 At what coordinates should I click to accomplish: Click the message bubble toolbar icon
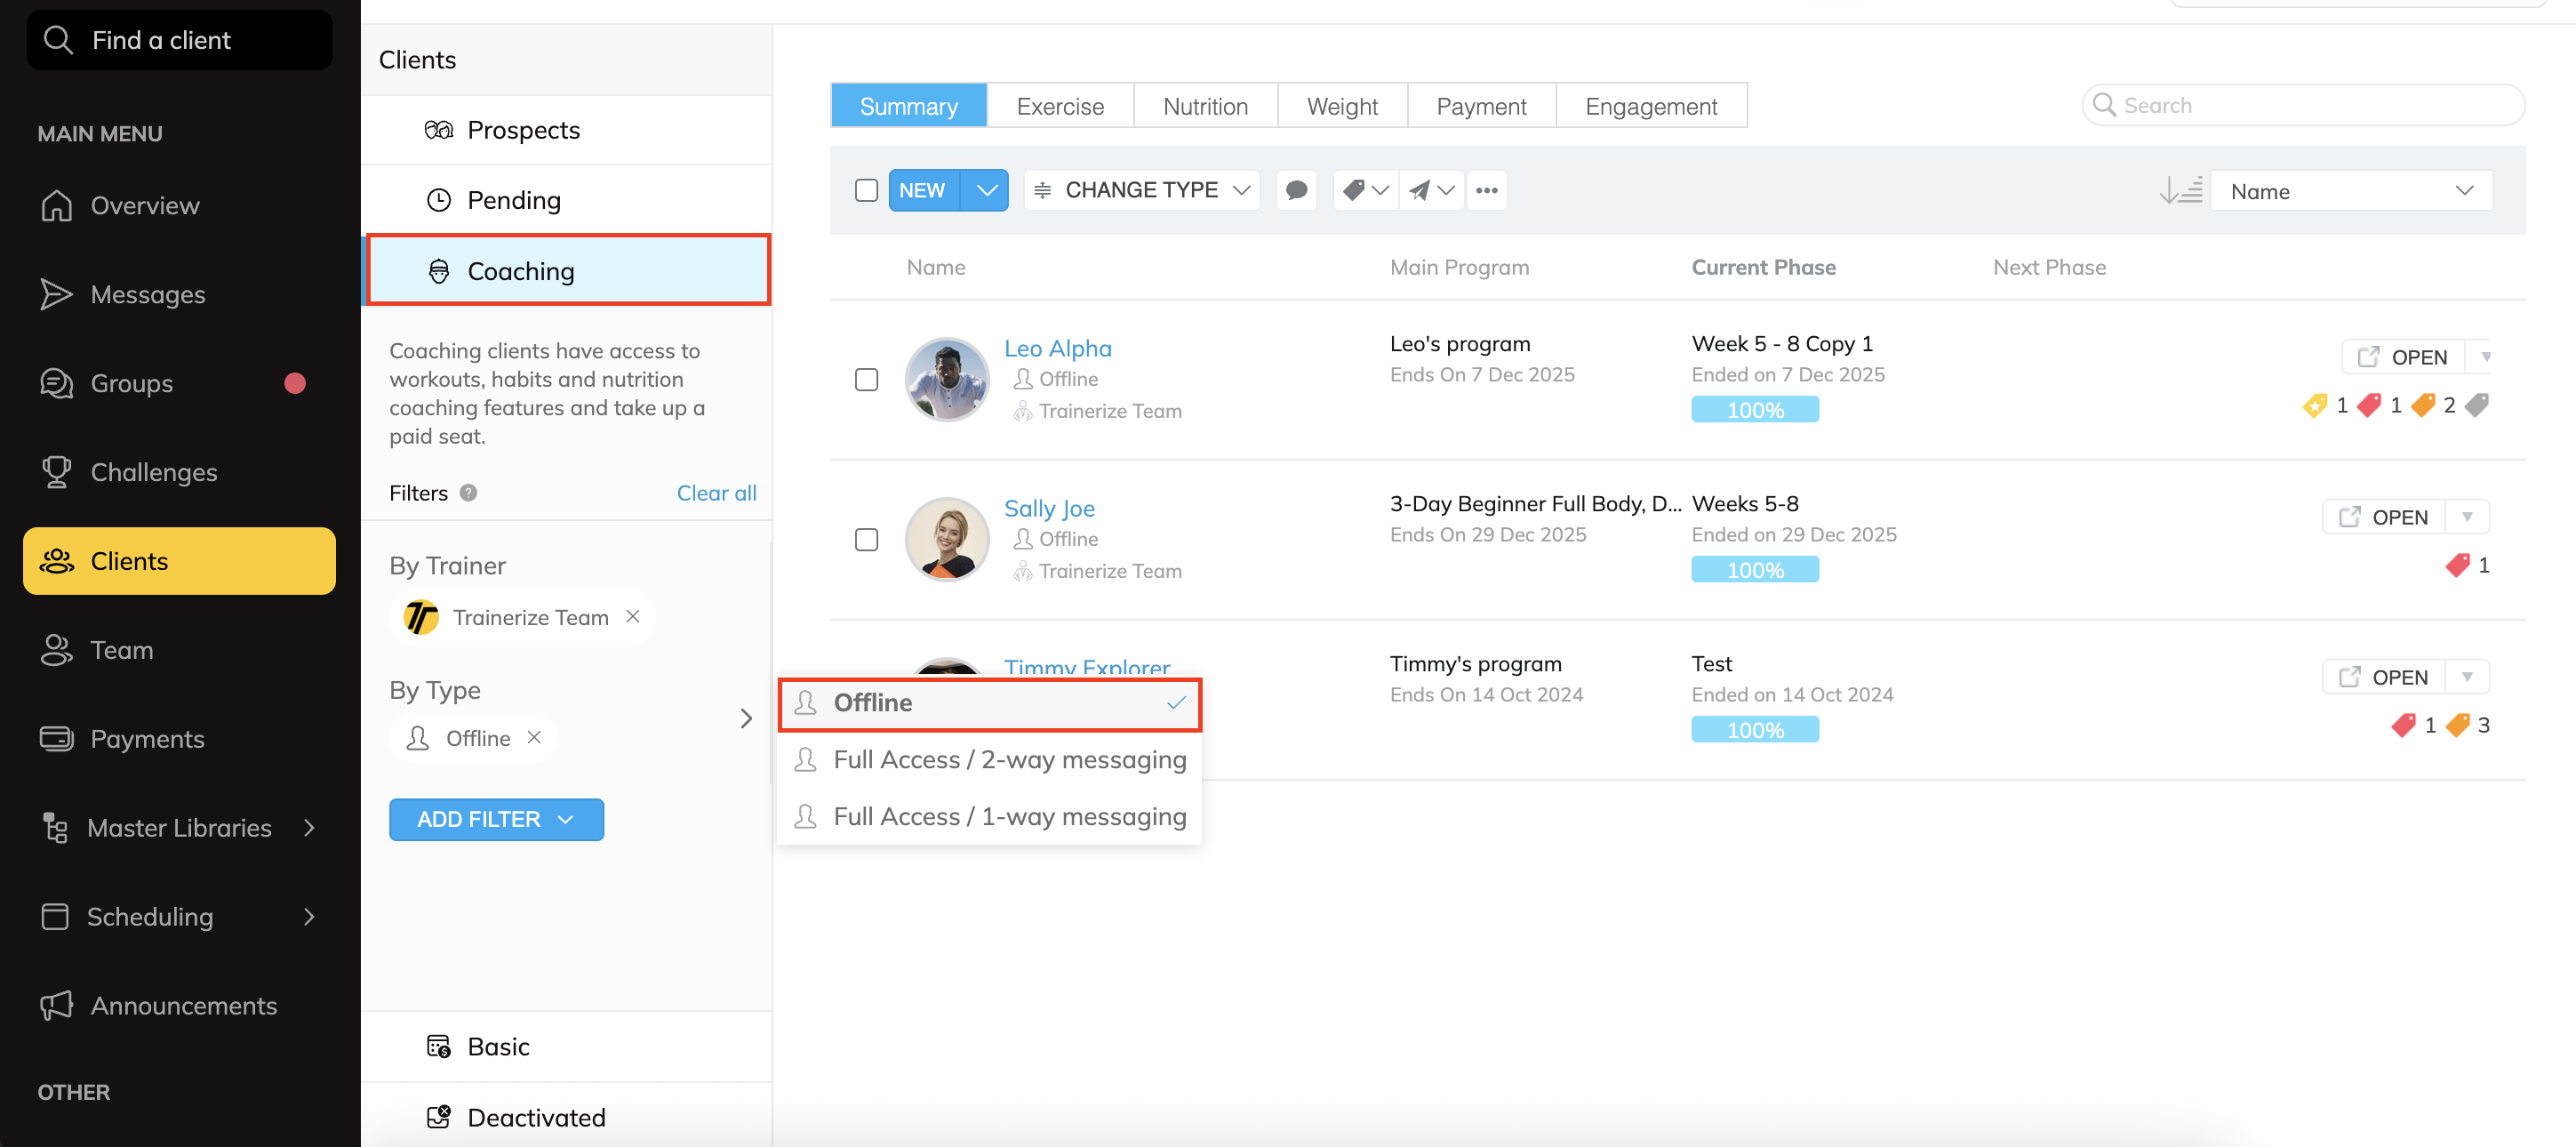pos(1296,190)
